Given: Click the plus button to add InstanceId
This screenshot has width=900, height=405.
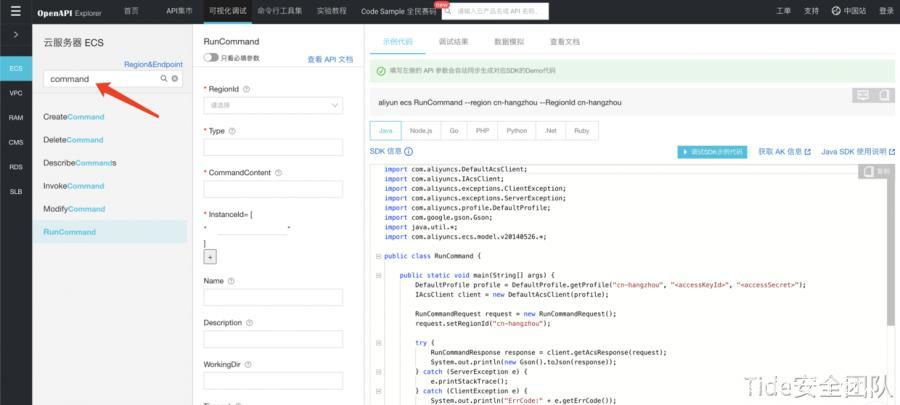Looking at the screenshot, I should tap(210, 258).
